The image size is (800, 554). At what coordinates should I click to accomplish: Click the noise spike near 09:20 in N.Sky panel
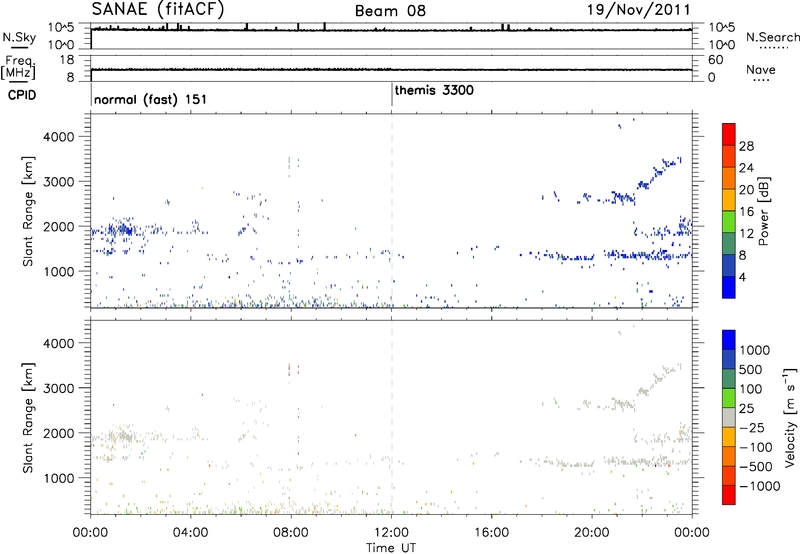pos(324,27)
